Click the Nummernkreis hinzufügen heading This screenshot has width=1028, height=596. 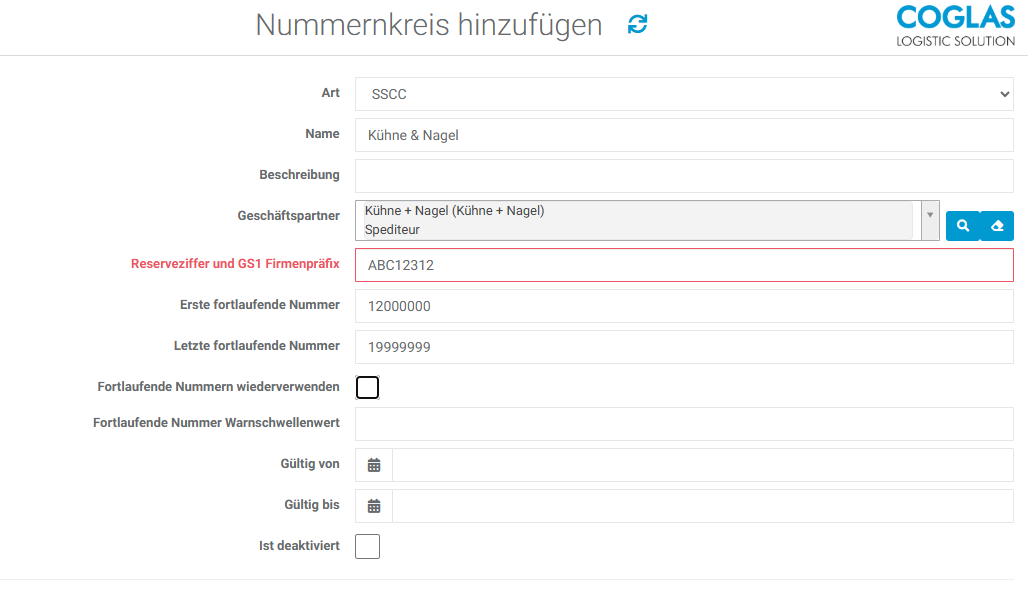pyautogui.click(x=429, y=25)
